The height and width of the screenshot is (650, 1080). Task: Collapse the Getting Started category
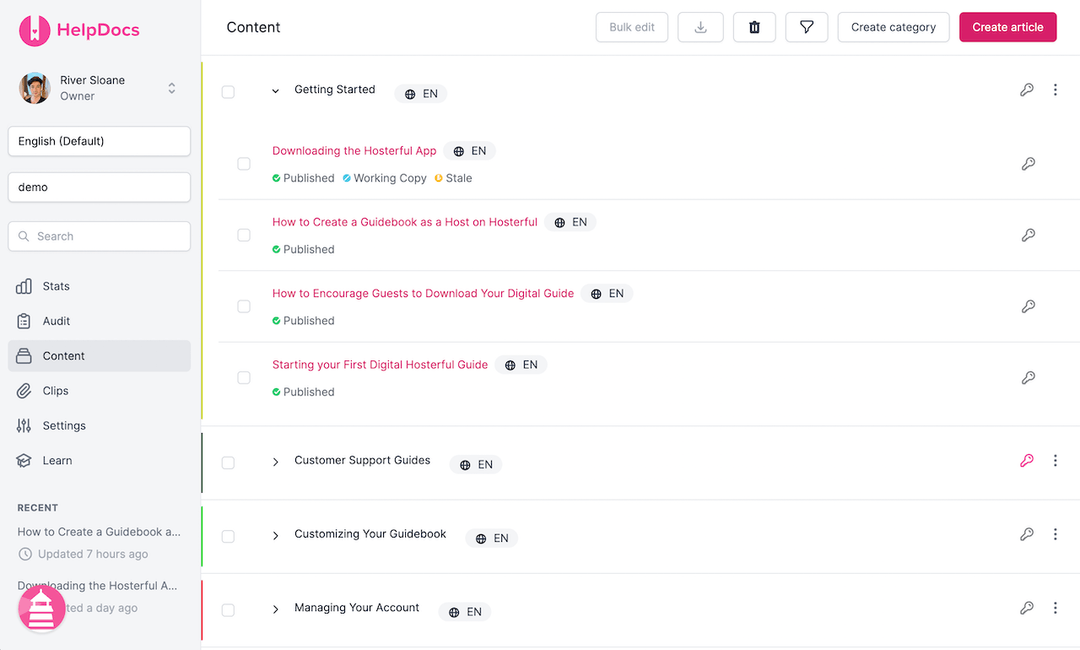pyautogui.click(x=275, y=90)
